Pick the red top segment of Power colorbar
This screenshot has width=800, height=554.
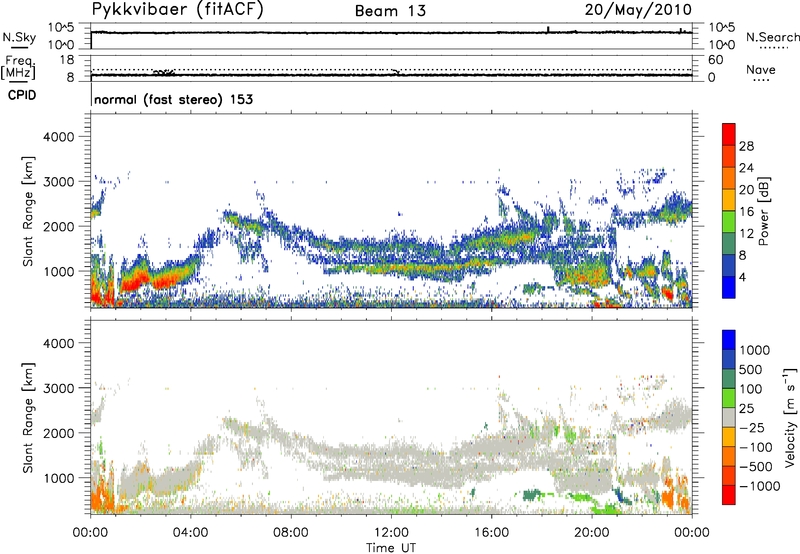coord(729,134)
